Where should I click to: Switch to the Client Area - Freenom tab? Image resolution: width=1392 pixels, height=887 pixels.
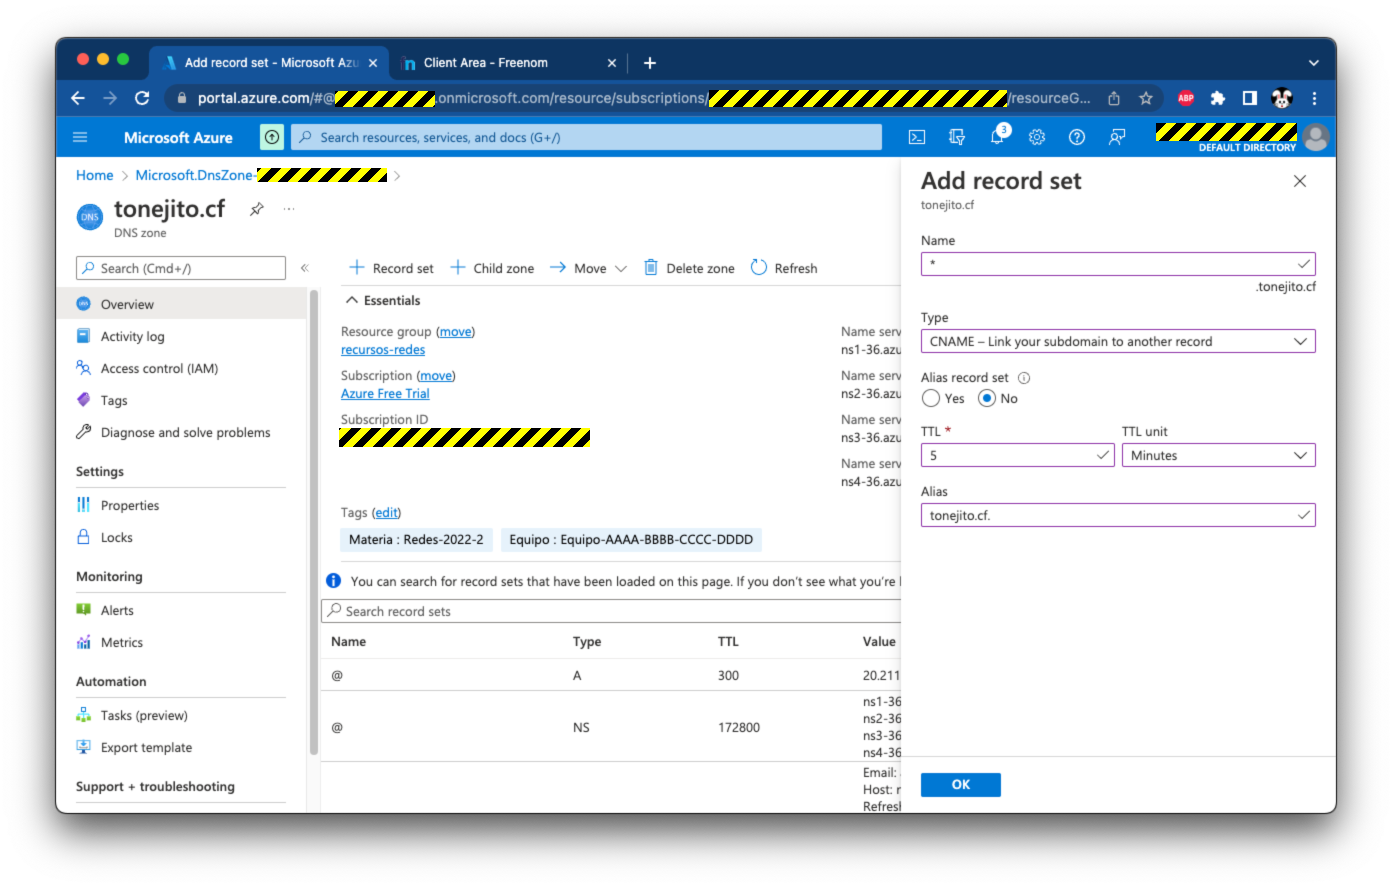click(486, 63)
